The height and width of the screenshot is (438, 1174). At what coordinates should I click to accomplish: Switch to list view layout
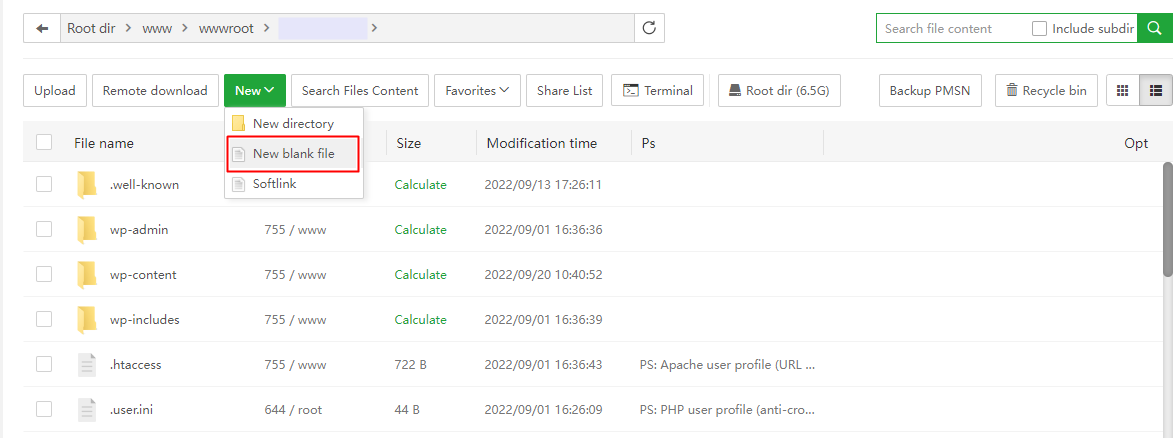click(x=1156, y=90)
